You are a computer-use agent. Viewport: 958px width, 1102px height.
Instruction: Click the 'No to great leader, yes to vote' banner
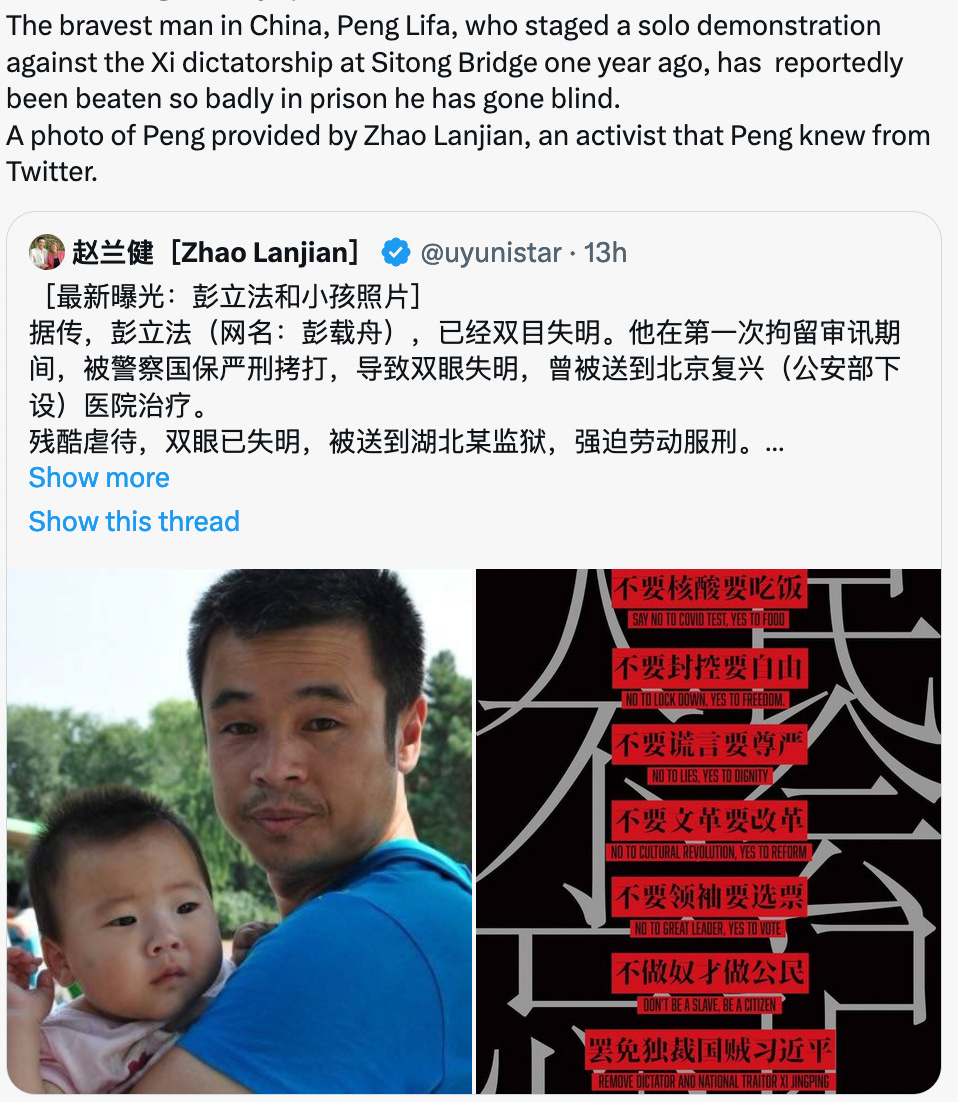coord(708,928)
